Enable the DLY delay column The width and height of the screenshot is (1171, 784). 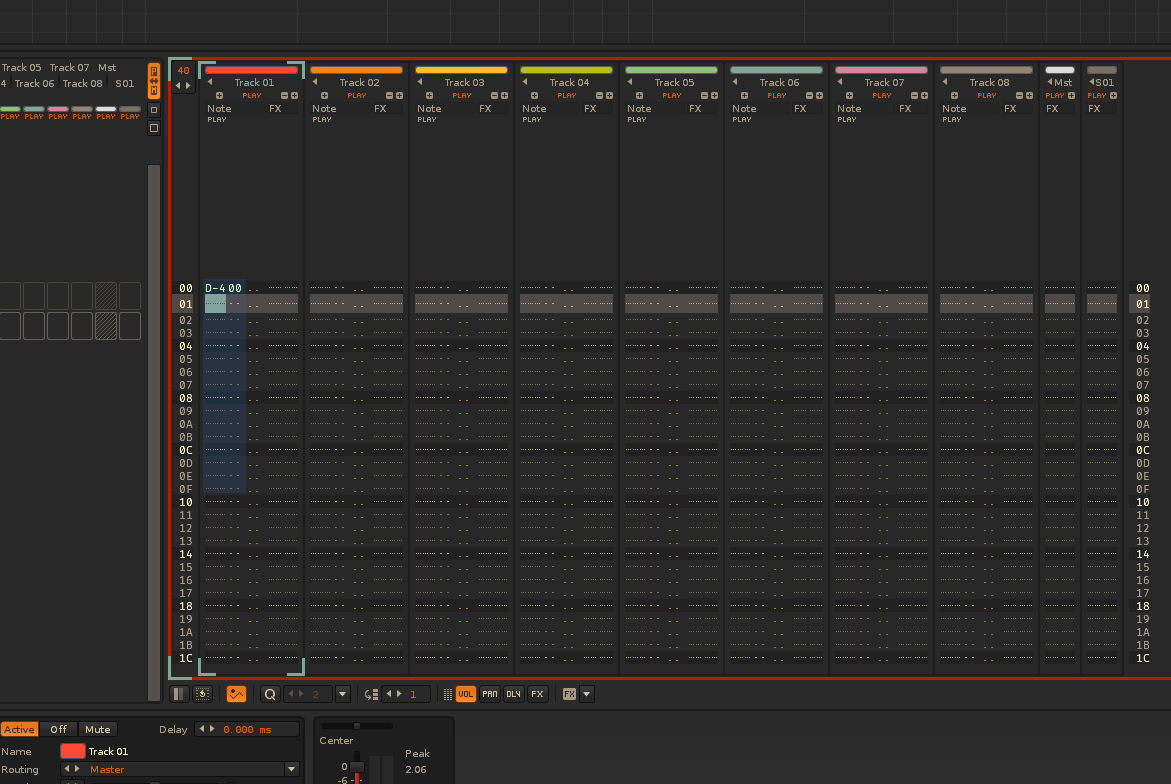point(513,694)
